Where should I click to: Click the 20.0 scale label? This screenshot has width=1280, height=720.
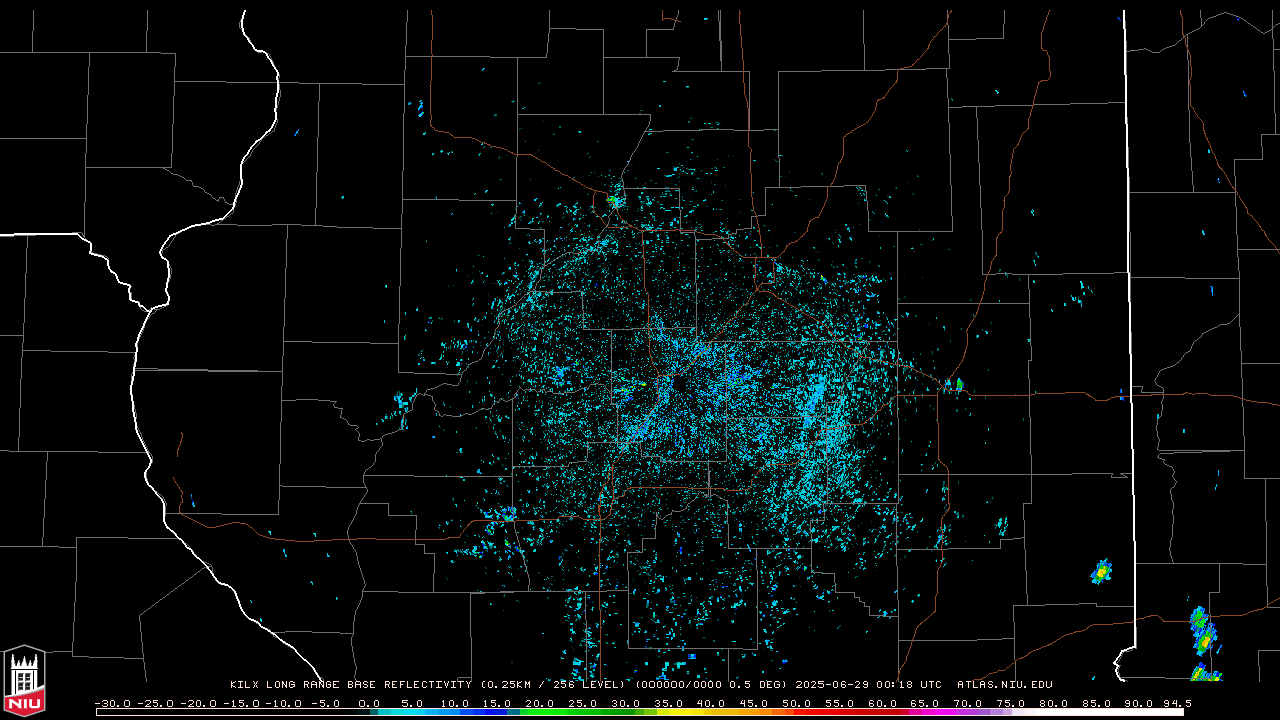coord(540,704)
